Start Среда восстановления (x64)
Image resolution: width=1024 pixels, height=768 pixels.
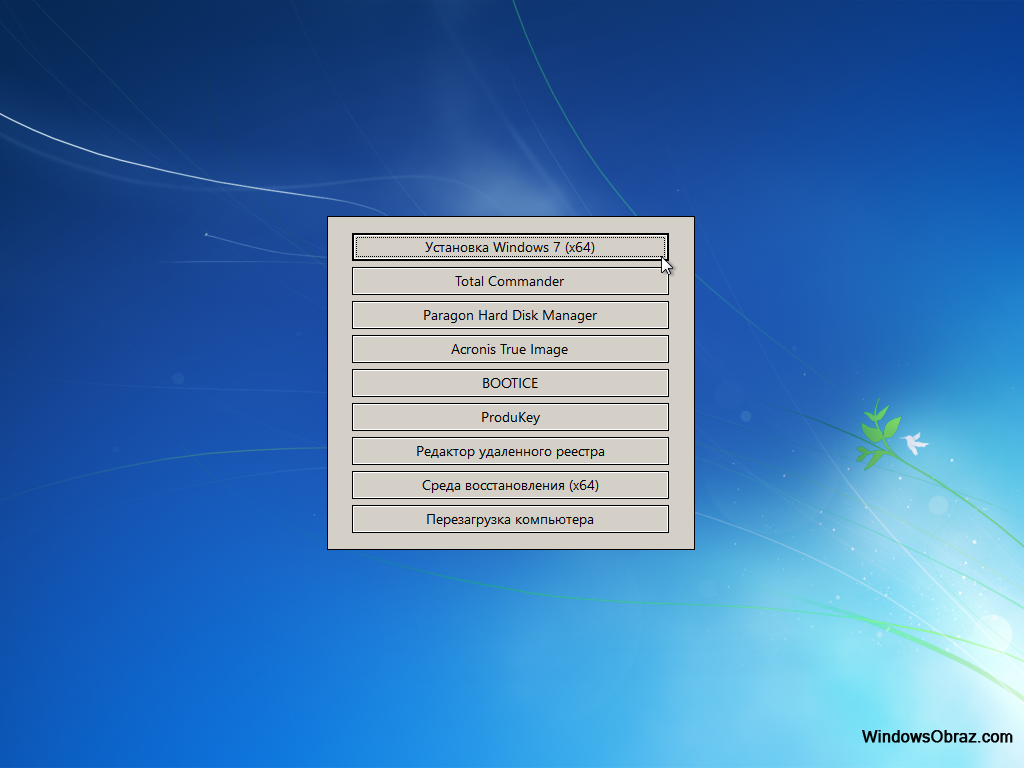click(x=510, y=485)
